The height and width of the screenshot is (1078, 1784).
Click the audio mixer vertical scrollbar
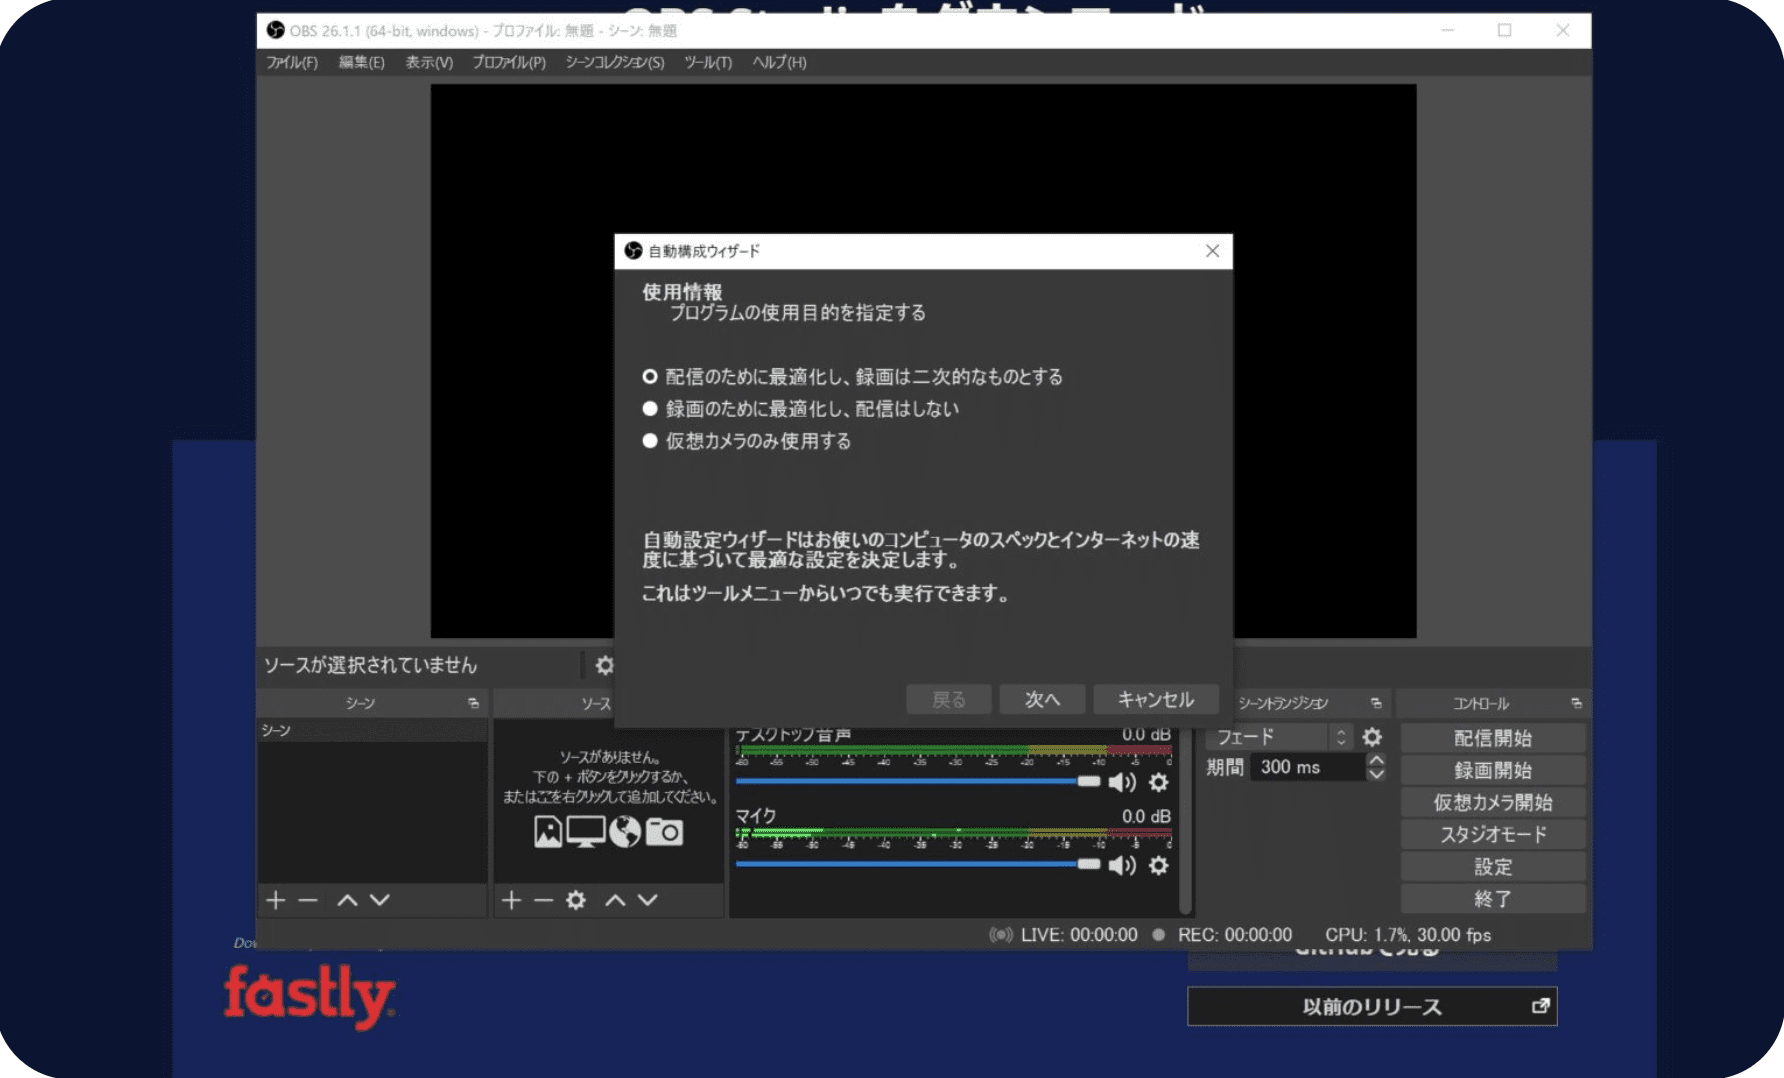coord(1185,820)
